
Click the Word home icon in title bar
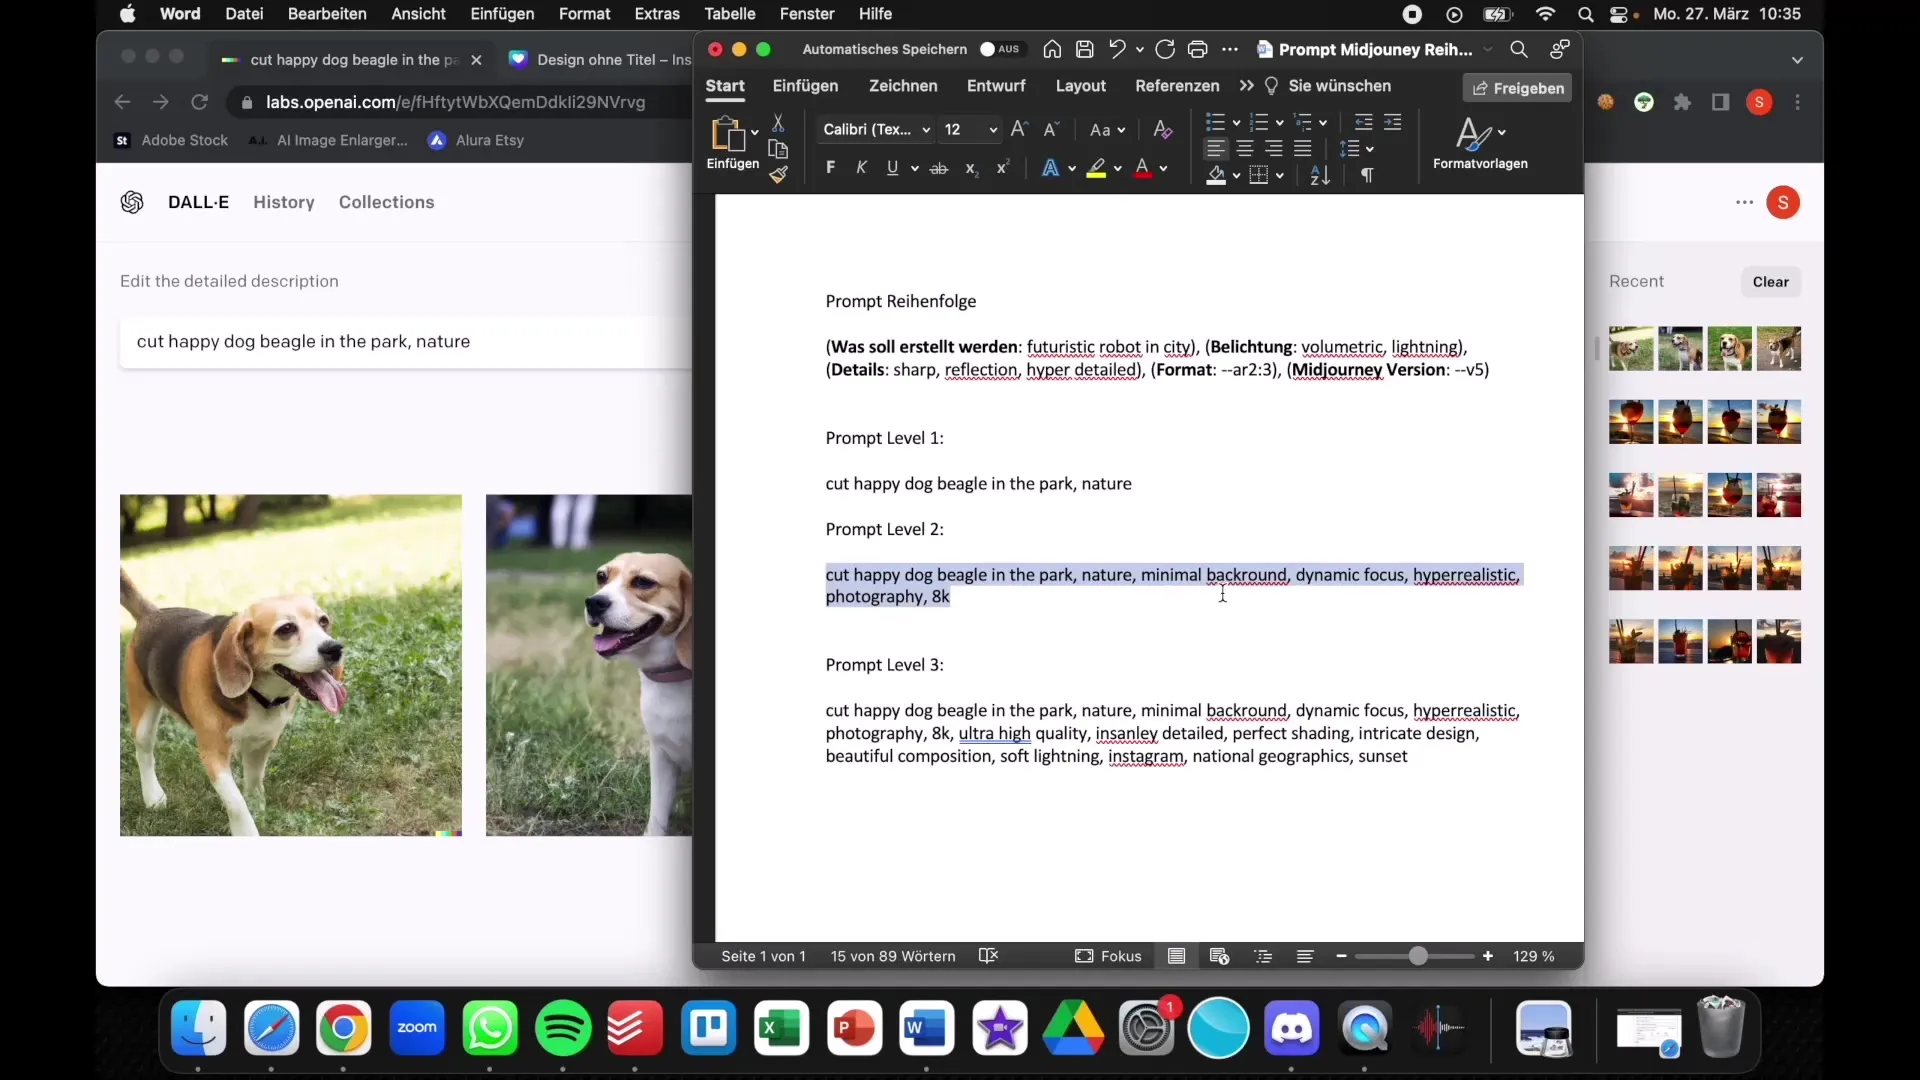tap(1052, 49)
